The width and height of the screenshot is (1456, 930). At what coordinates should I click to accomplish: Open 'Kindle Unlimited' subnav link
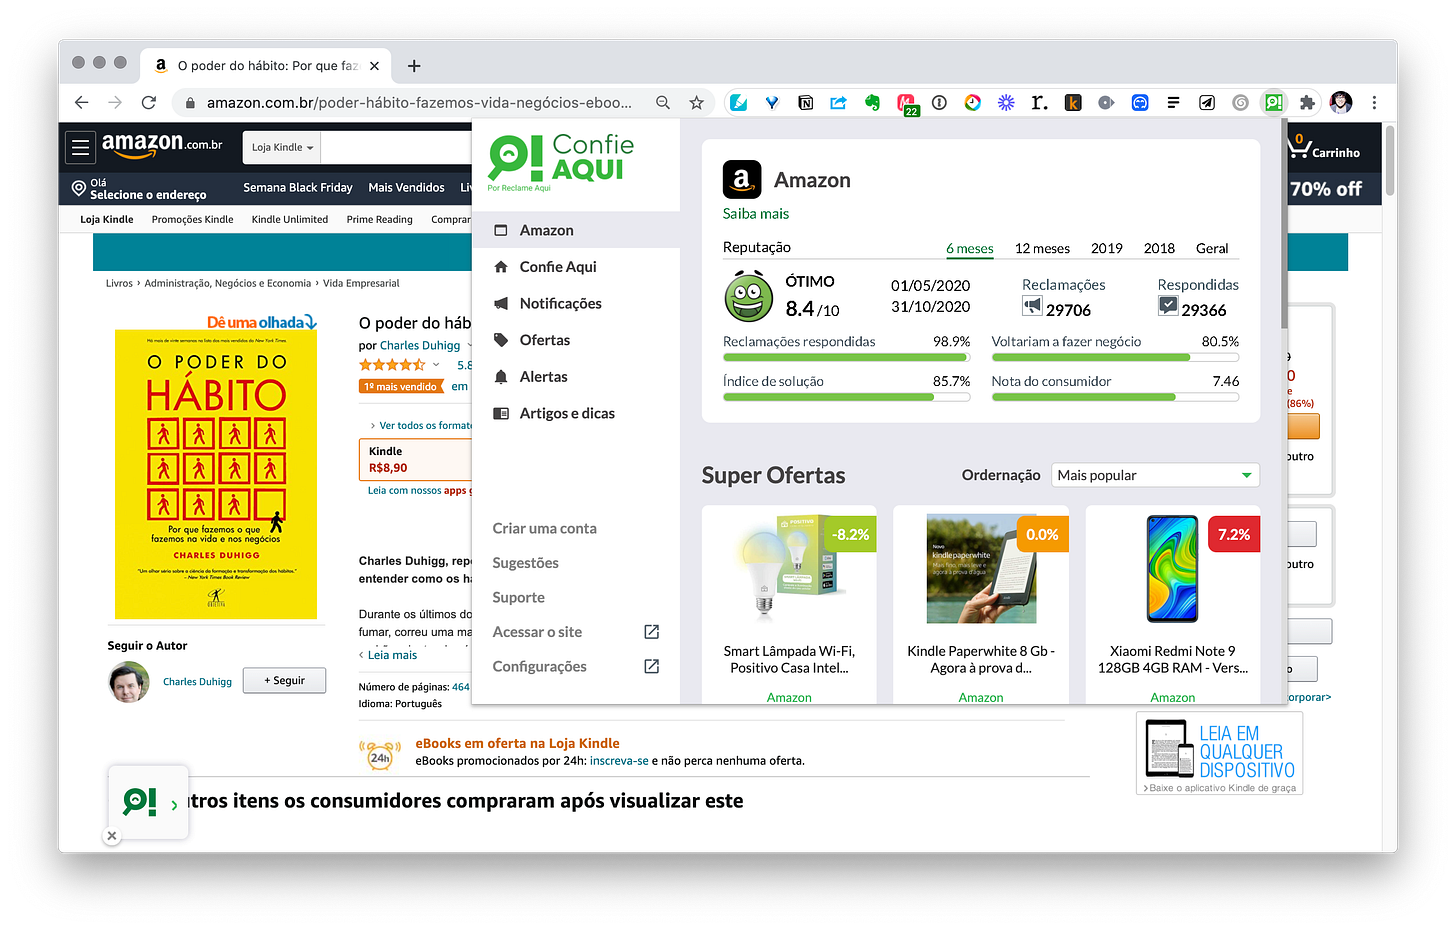[289, 220]
